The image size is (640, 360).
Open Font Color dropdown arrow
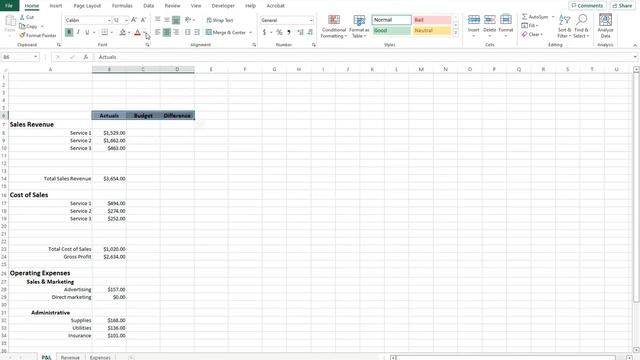[x=144, y=32]
